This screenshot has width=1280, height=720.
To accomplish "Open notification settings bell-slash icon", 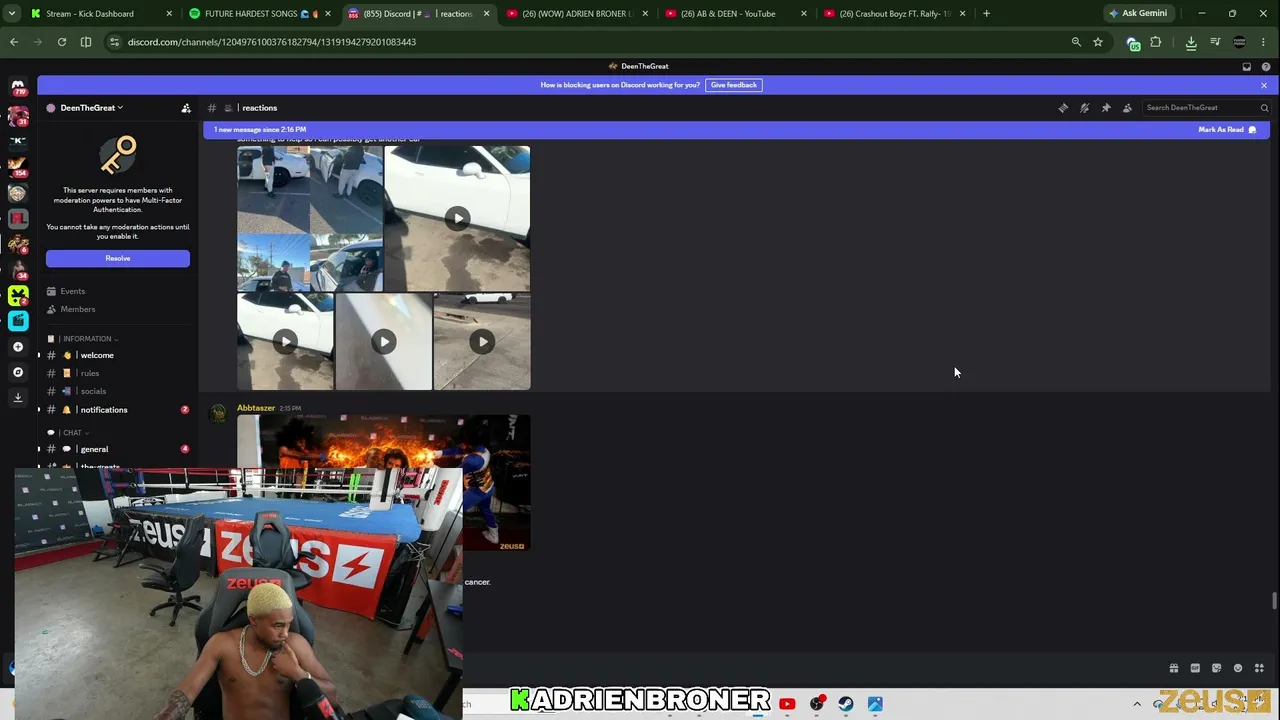I will pos(1084,108).
